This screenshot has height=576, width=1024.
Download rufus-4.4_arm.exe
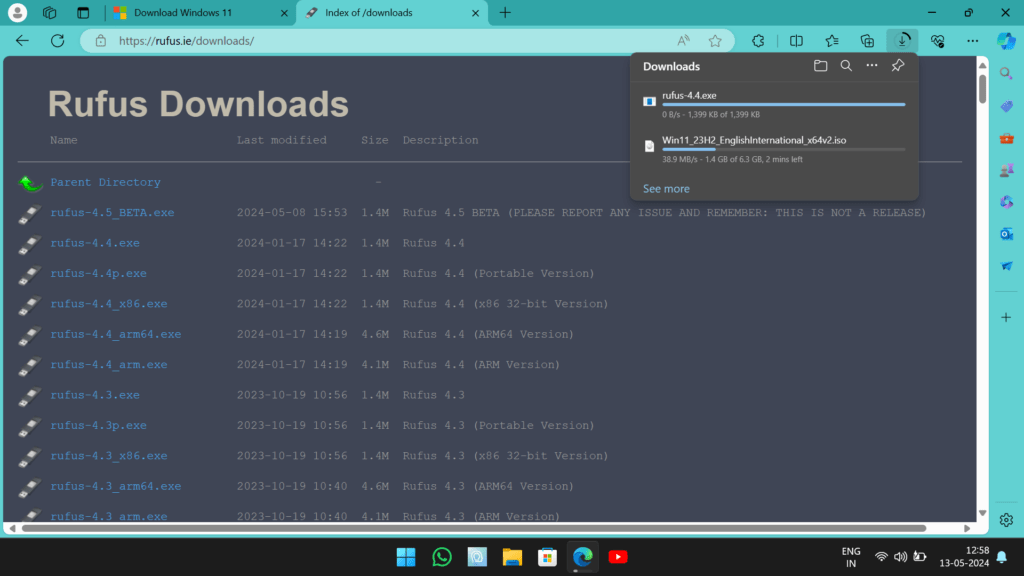pos(108,364)
